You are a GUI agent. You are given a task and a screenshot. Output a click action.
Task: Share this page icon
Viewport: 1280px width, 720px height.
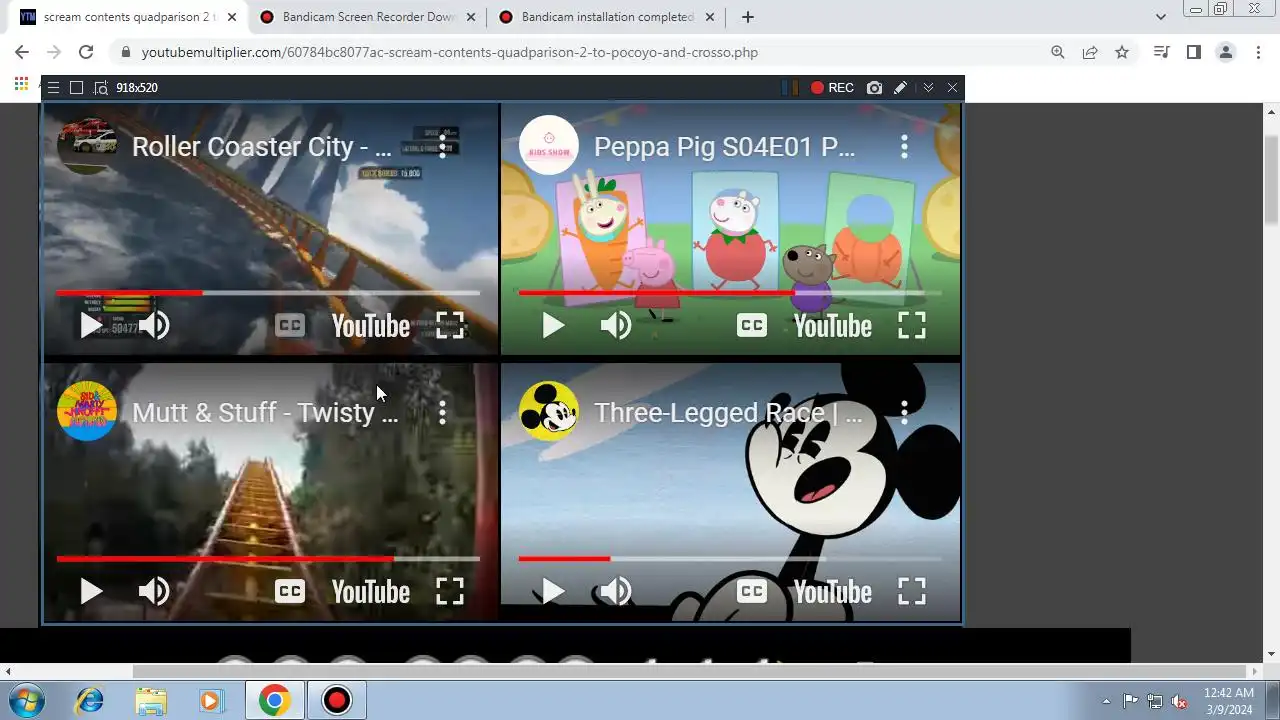click(1090, 52)
